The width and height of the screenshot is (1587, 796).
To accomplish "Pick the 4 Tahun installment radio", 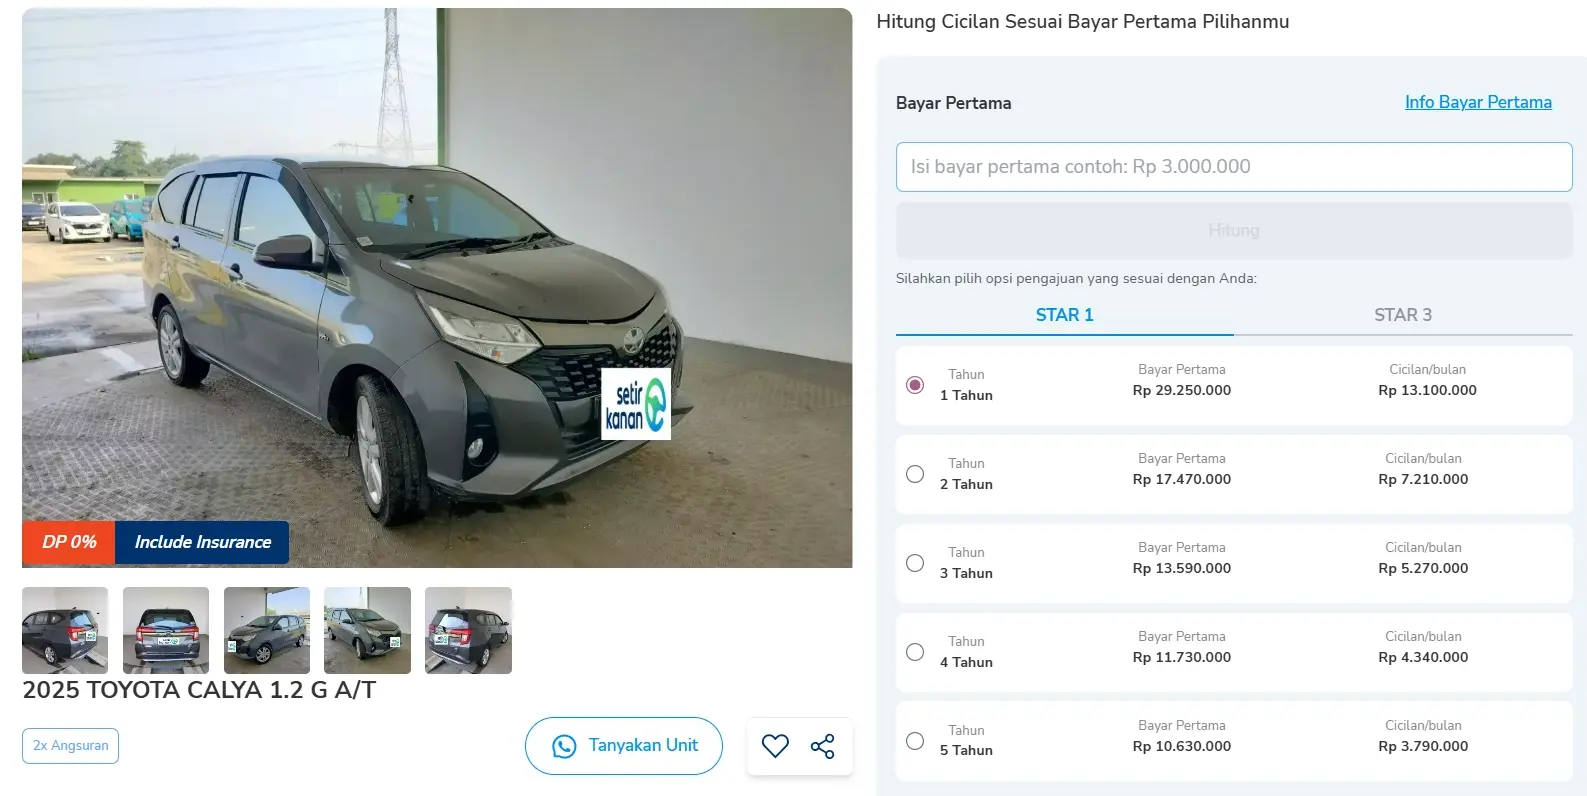I will (915, 652).
